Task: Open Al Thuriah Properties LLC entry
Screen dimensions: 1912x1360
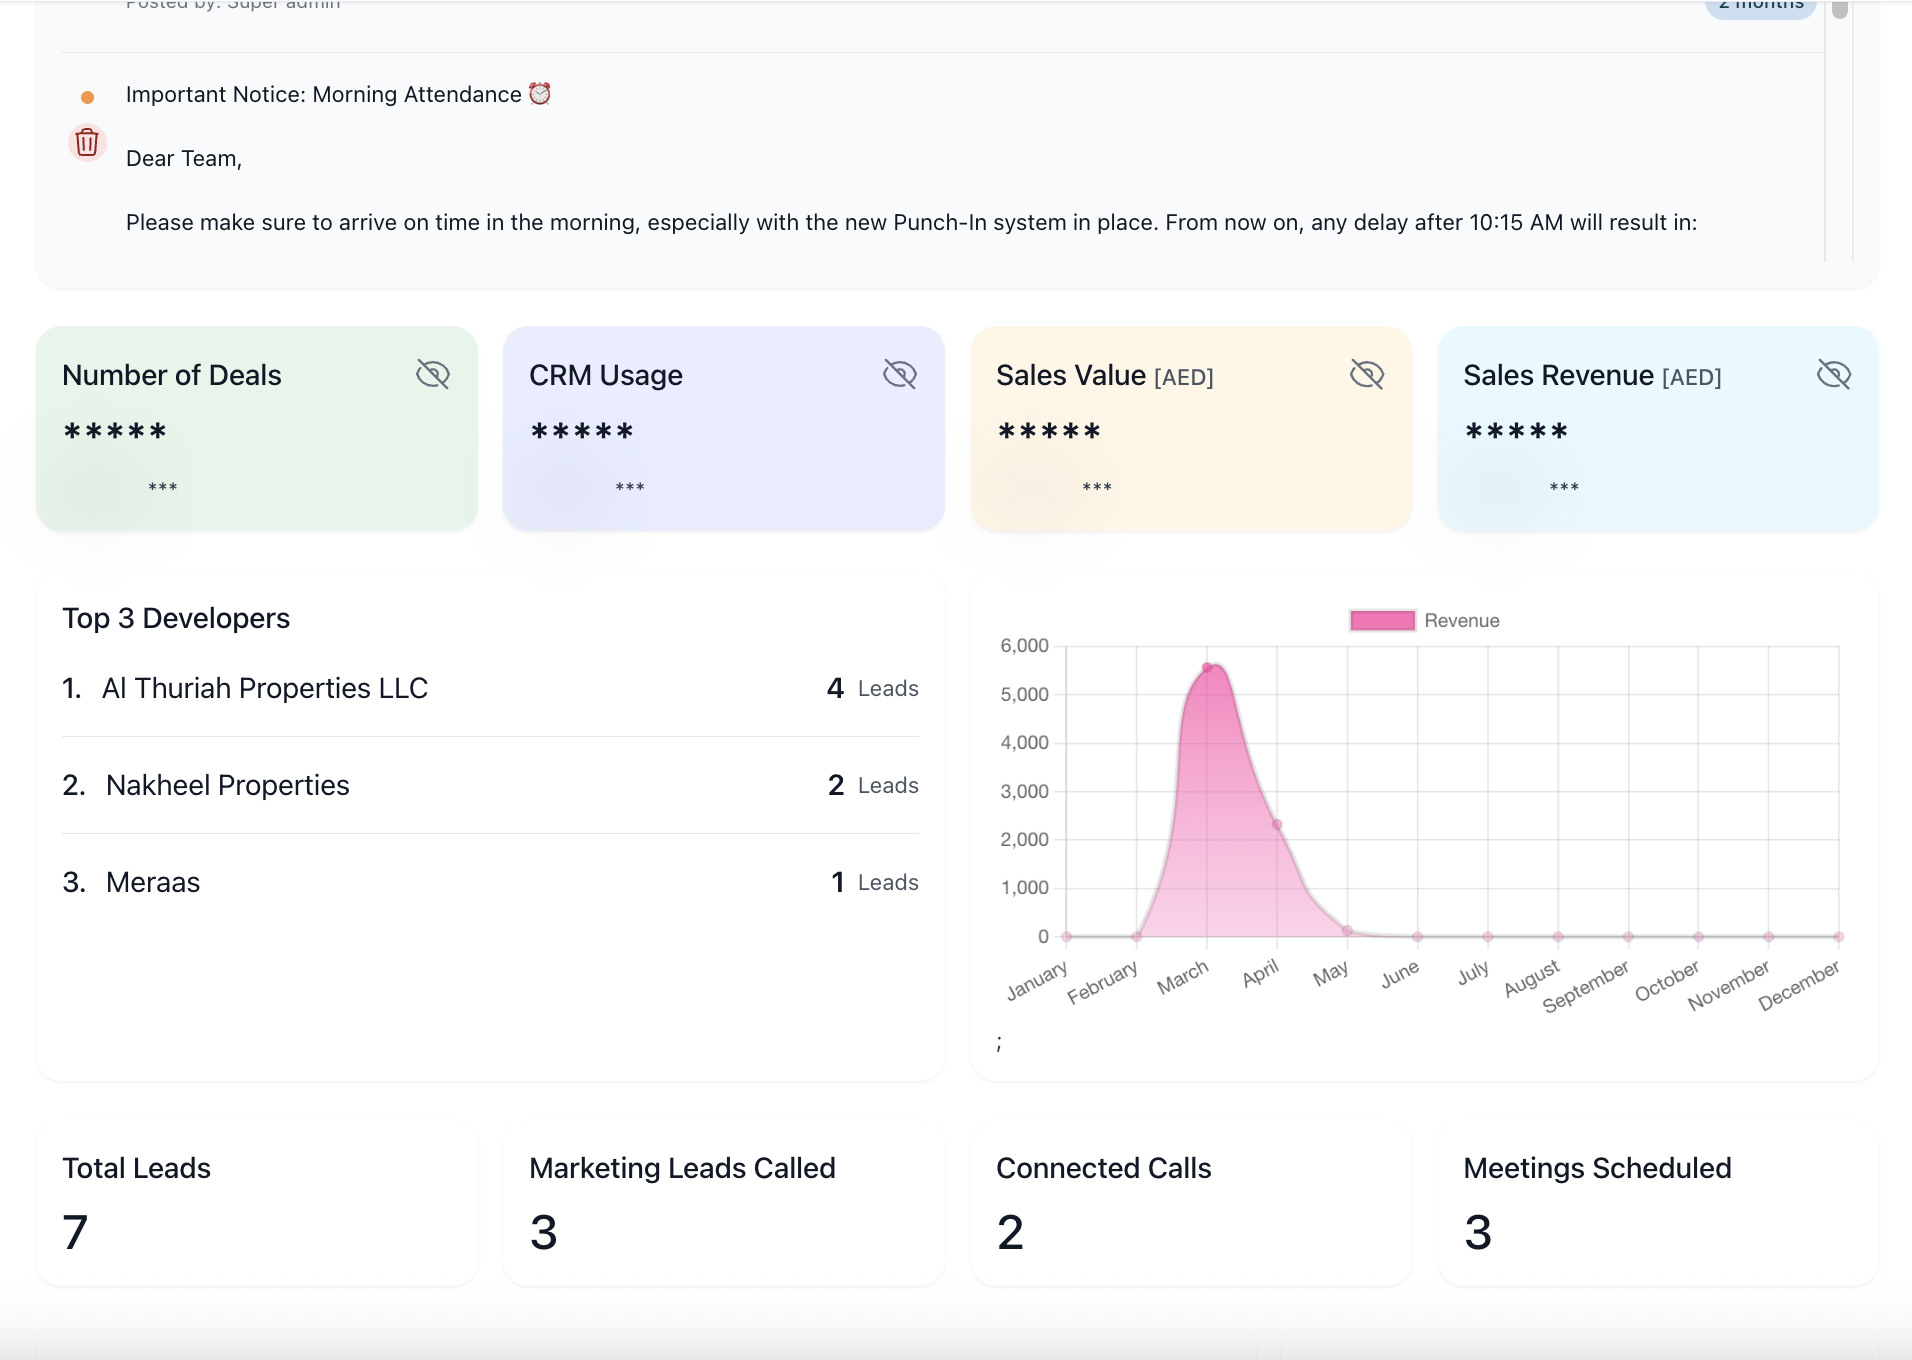Action: [x=265, y=688]
